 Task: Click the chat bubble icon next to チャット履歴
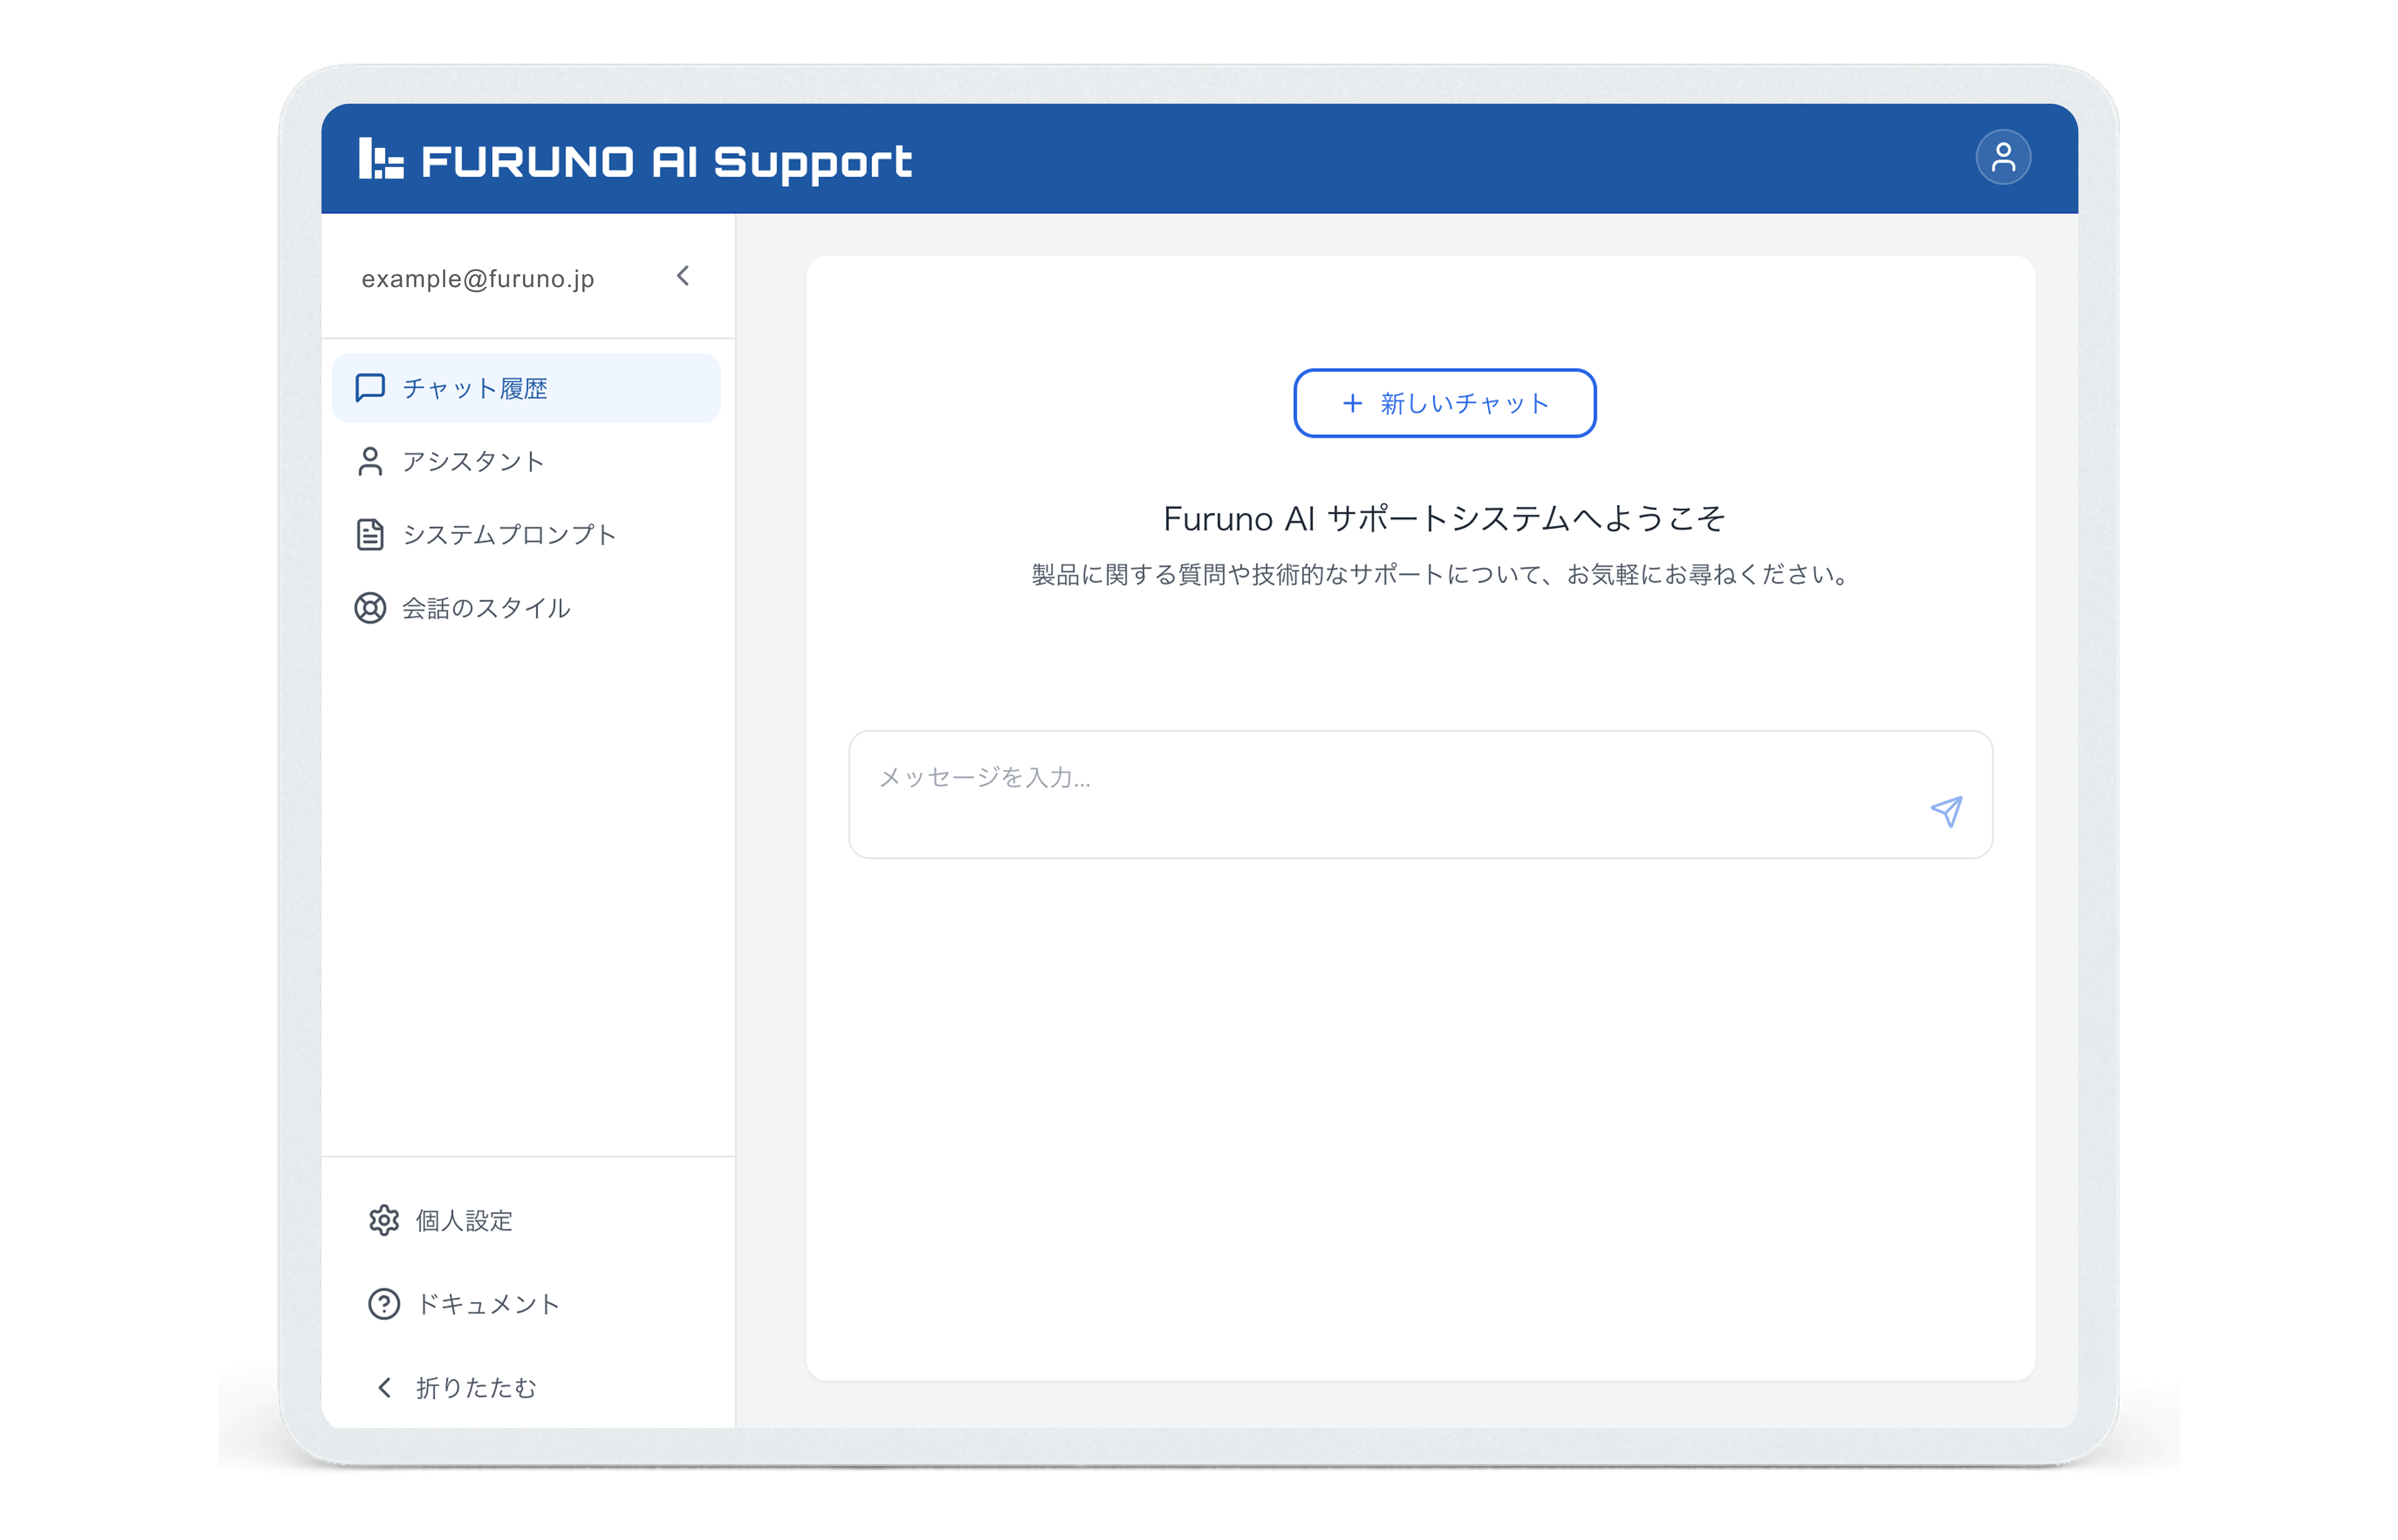pos(370,388)
